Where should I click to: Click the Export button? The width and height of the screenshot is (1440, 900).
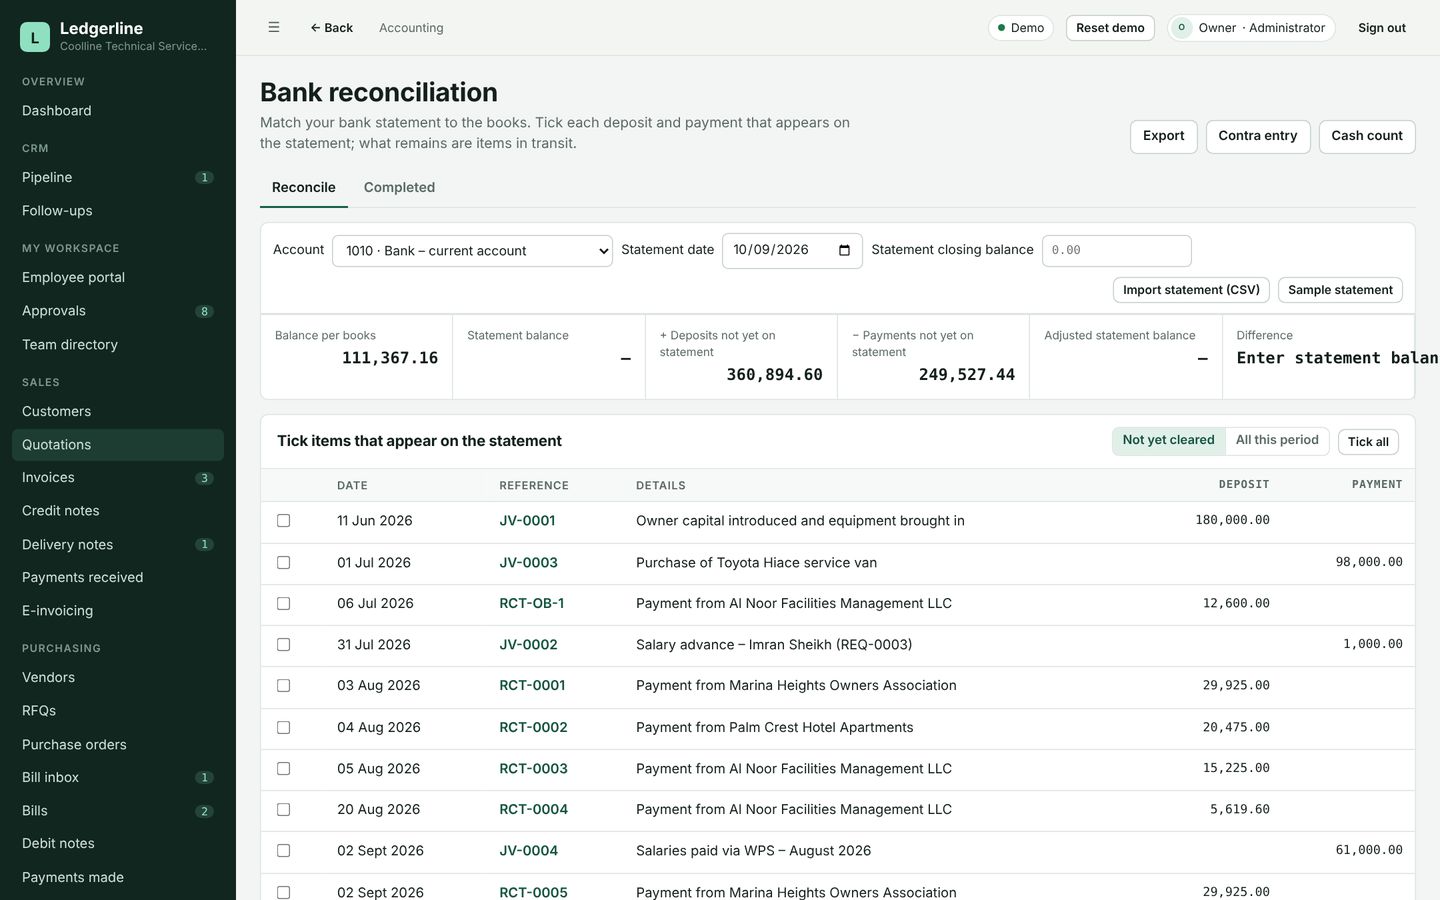coord(1164,136)
